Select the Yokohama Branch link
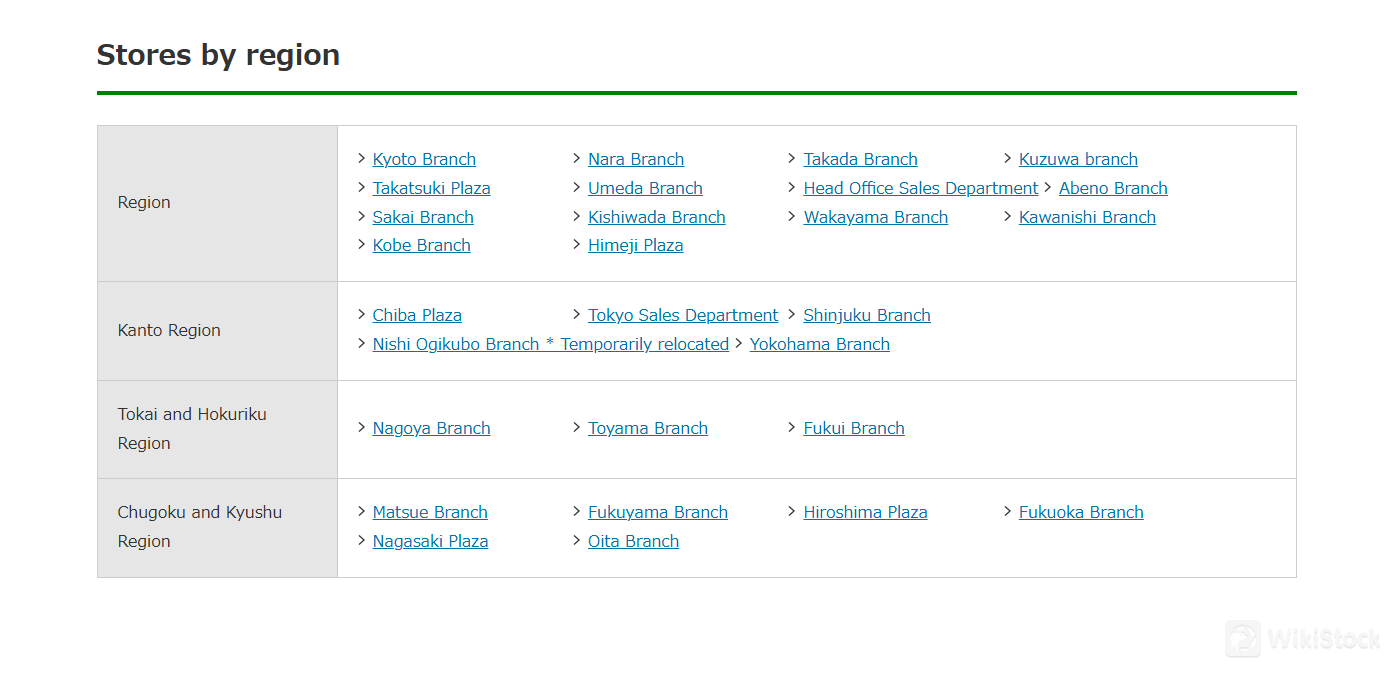Viewport: 1390px width, 674px height. coord(820,344)
